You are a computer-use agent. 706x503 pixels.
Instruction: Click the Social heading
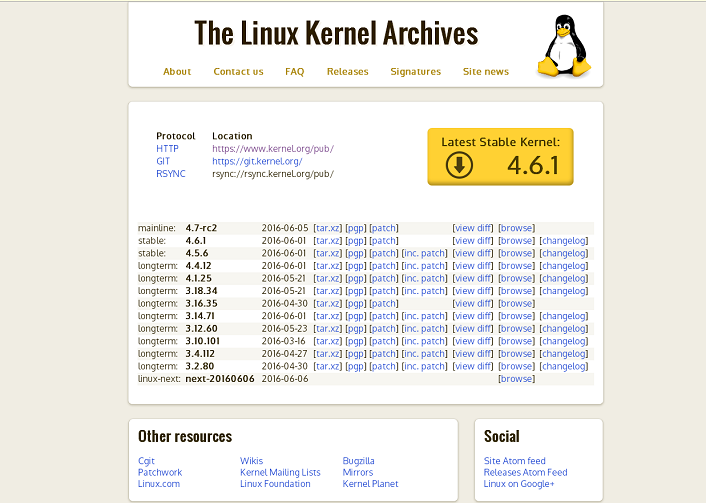[502, 436]
